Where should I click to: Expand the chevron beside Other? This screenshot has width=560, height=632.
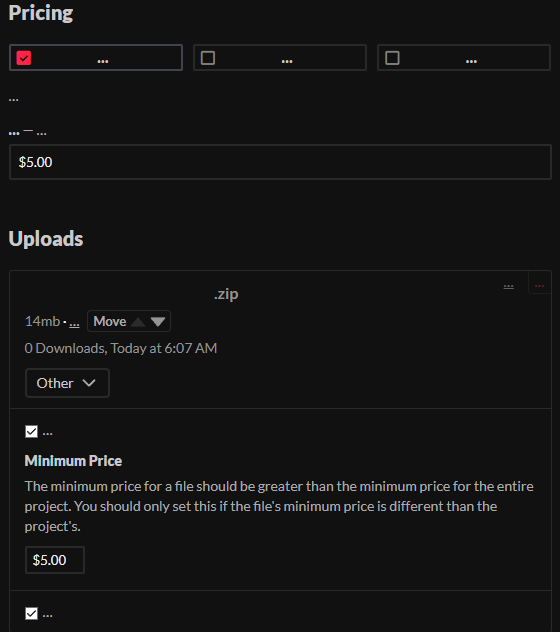click(x=89, y=383)
